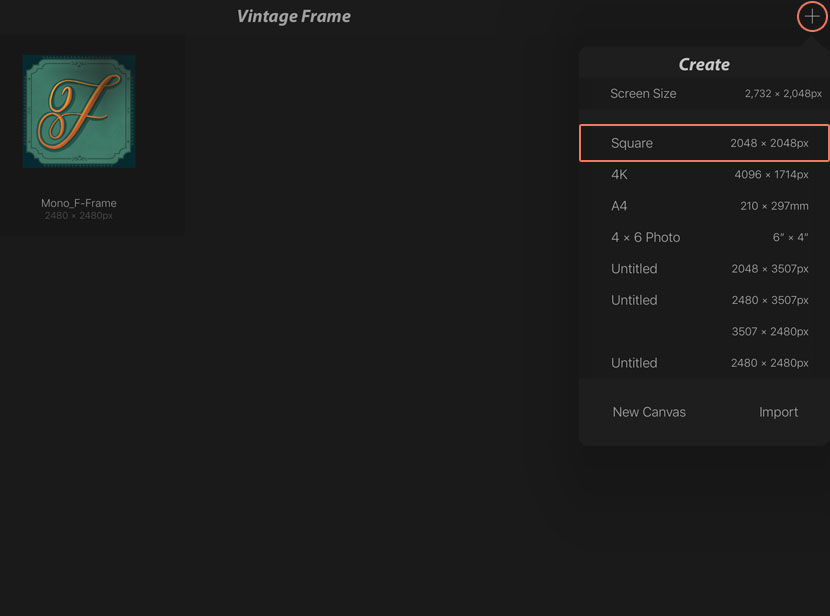Image resolution: width=830 pixels, height=616 pixels.
Task: Tap the Create panel header
Action: coord(703,63)
